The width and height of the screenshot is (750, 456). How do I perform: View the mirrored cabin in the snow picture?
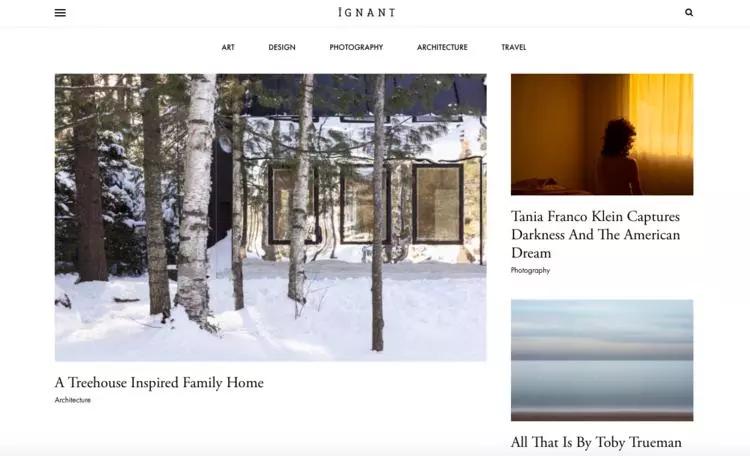pyautogui.click(x=271, y=217)
